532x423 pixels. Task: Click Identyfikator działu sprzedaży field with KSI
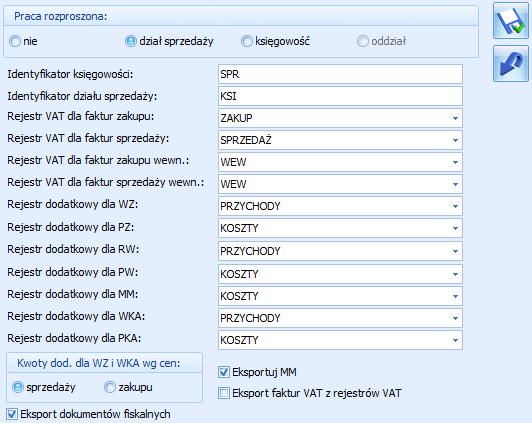(x=340, y=96)
